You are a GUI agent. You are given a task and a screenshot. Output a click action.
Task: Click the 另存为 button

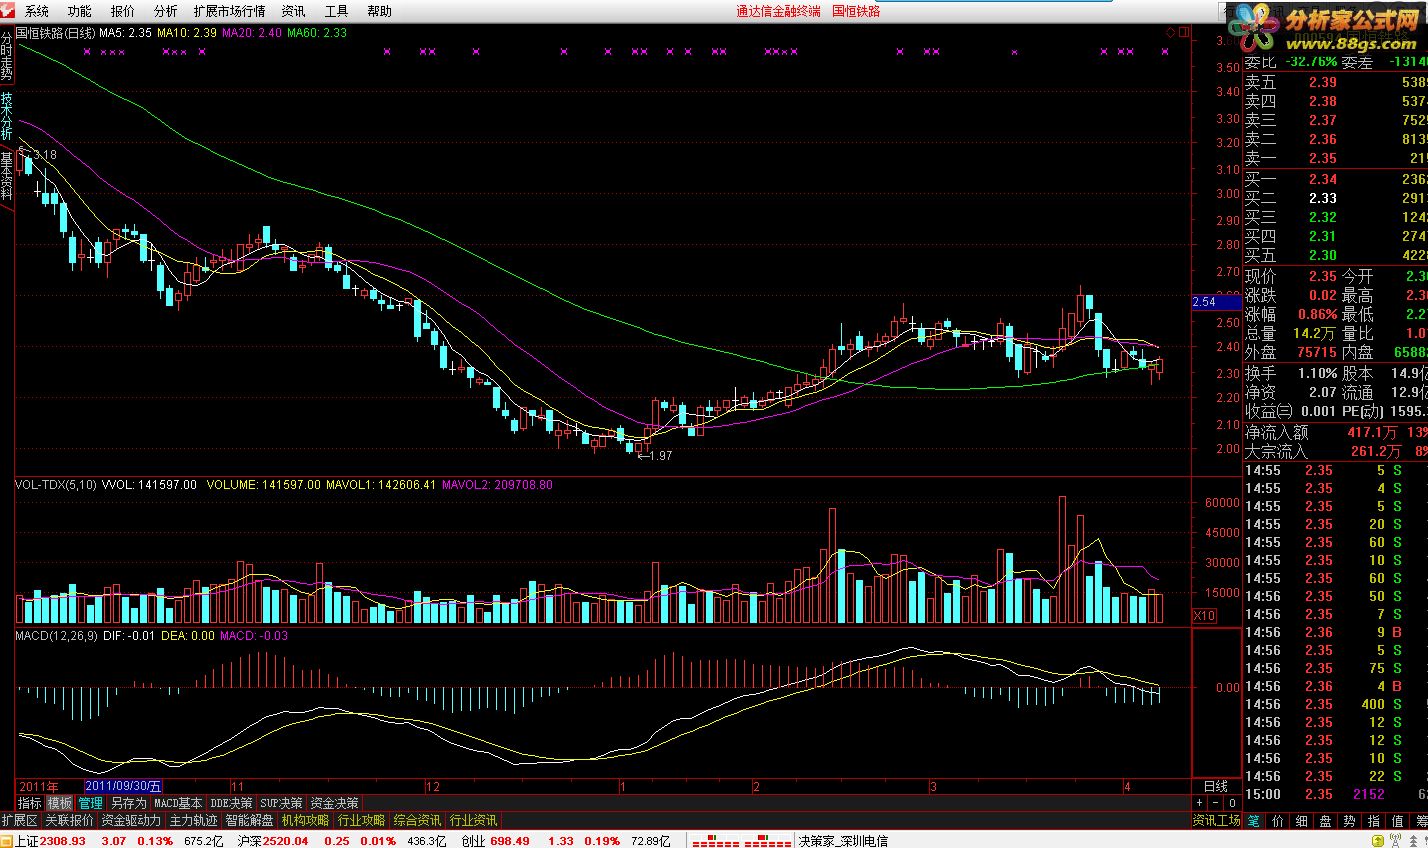(x=129, y=803)
